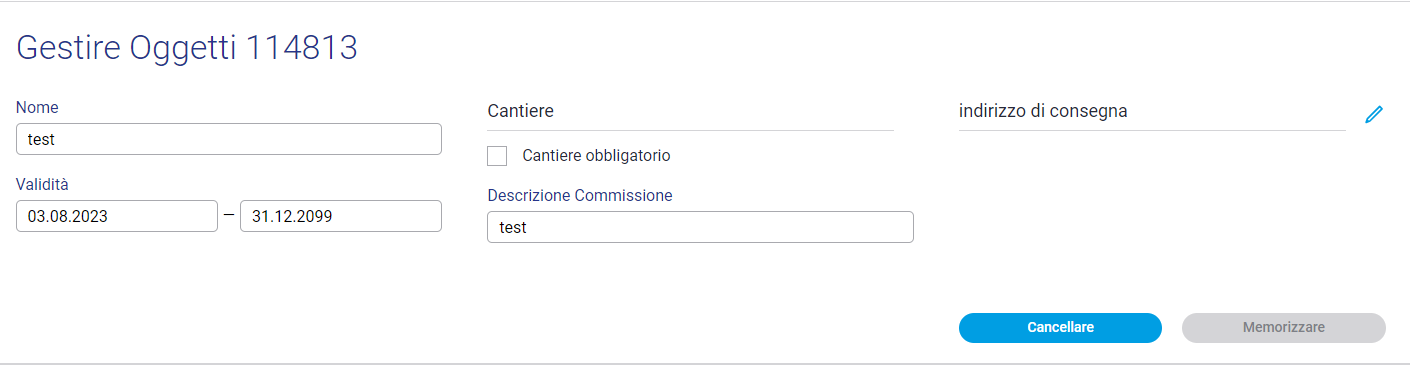Viewport: 1410px width, 380px height.
Task: Click the indirizzo di consegna heading
Action: tap(1043, 111)
